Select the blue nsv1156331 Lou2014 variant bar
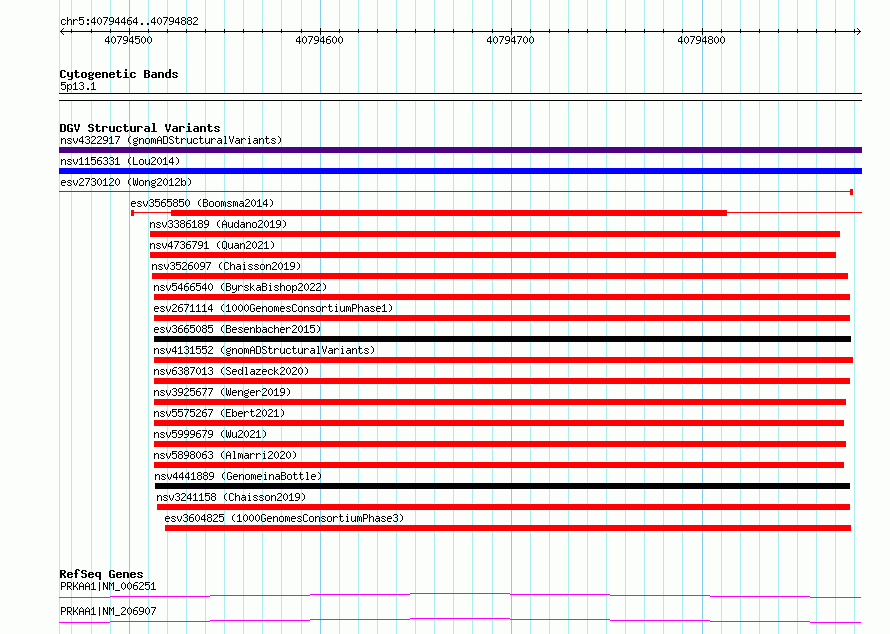This screenshot has width=890, height=634. pos(460,171)
